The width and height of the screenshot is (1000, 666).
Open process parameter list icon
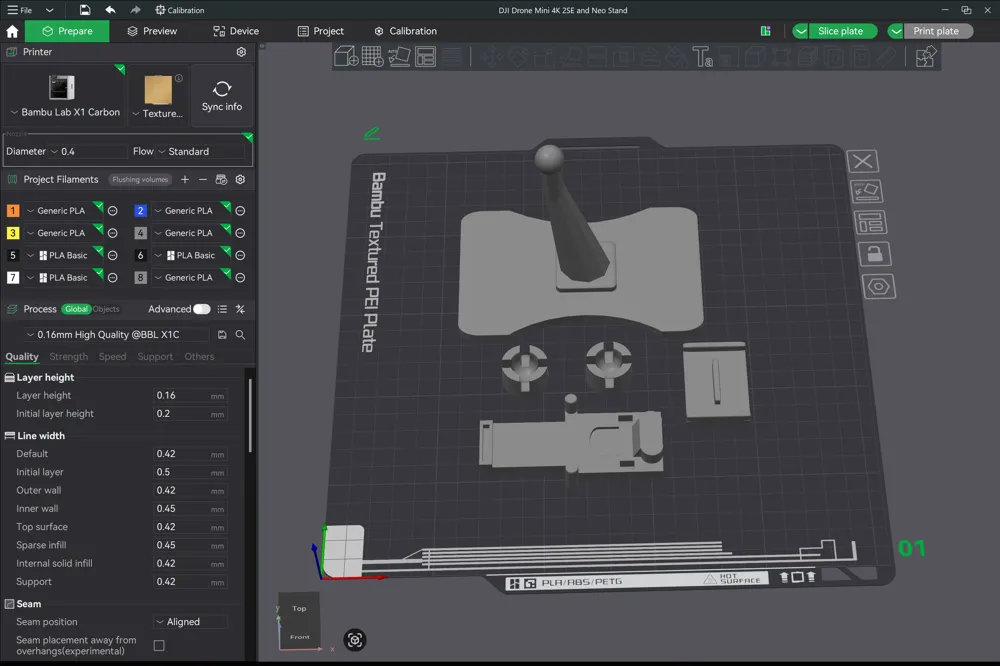click(x=222, y=309)
